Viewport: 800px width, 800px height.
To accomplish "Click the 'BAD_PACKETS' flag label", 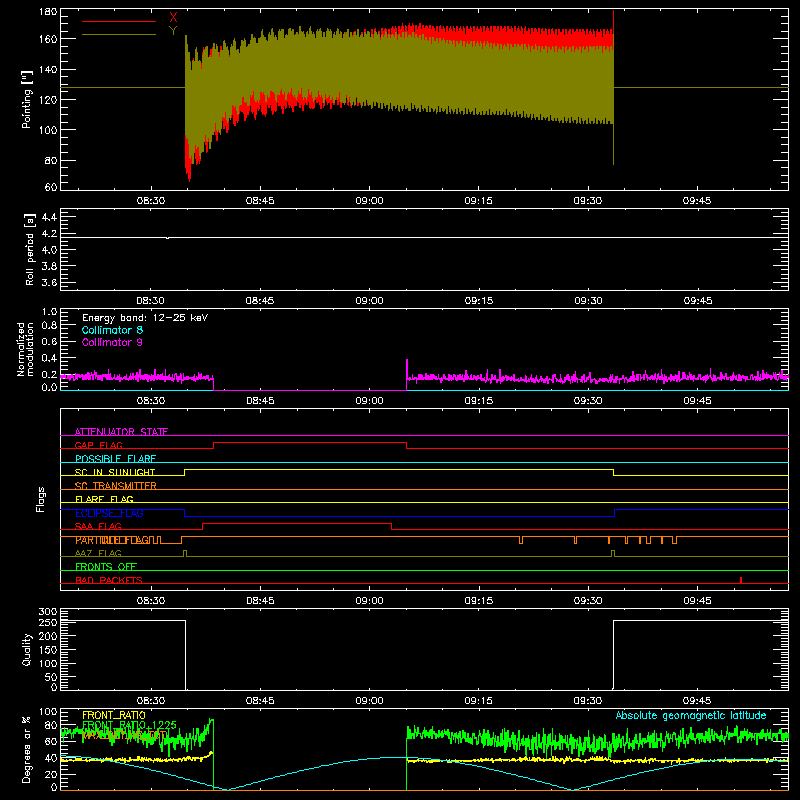I will (x=109, y=580).
